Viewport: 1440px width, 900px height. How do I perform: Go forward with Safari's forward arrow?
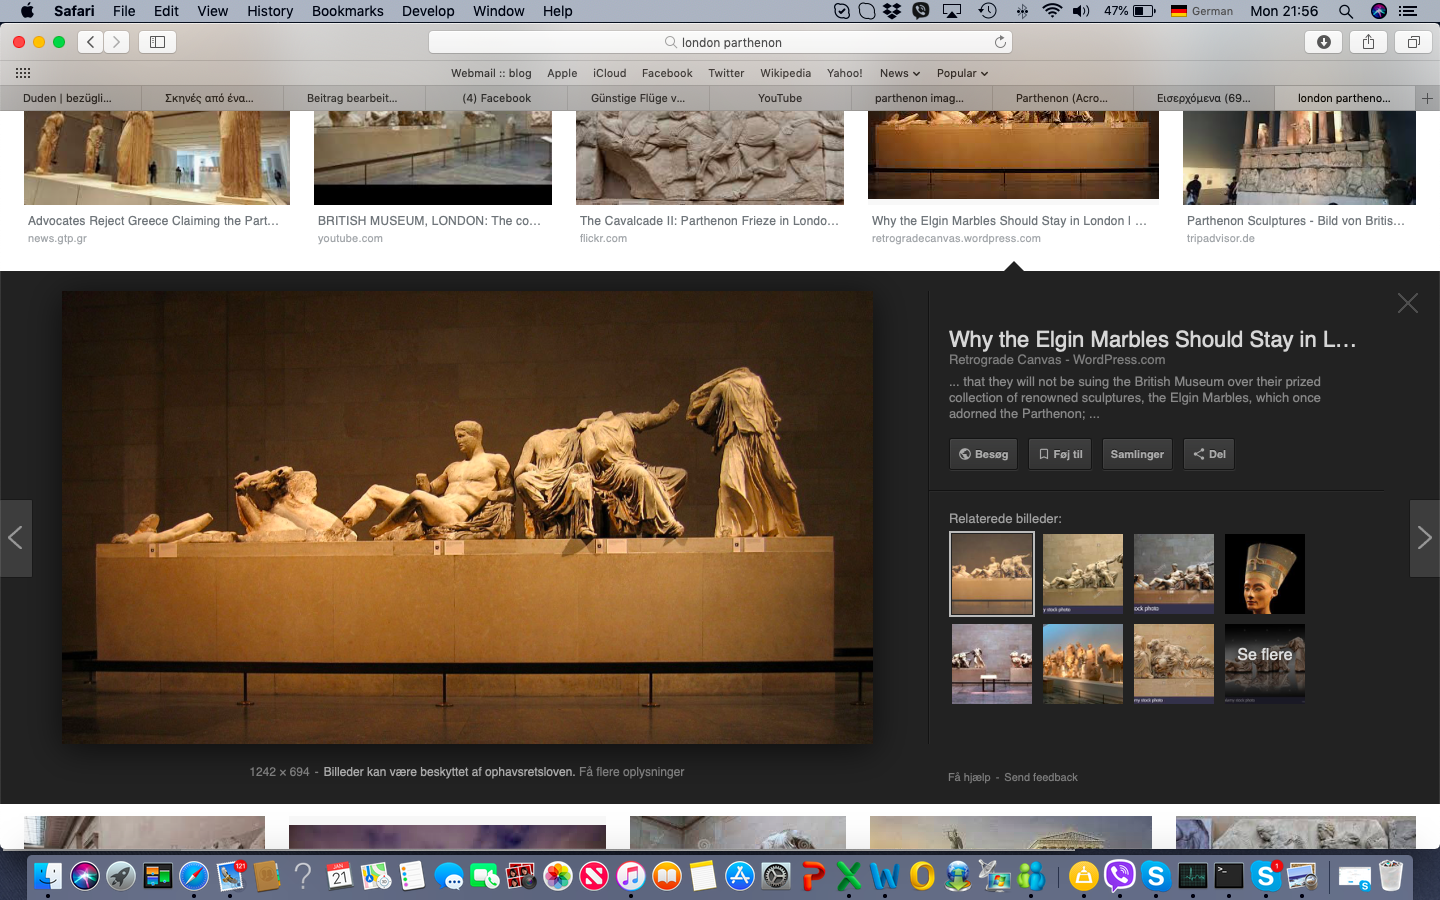pyautogui.click(x=117, y=42)
